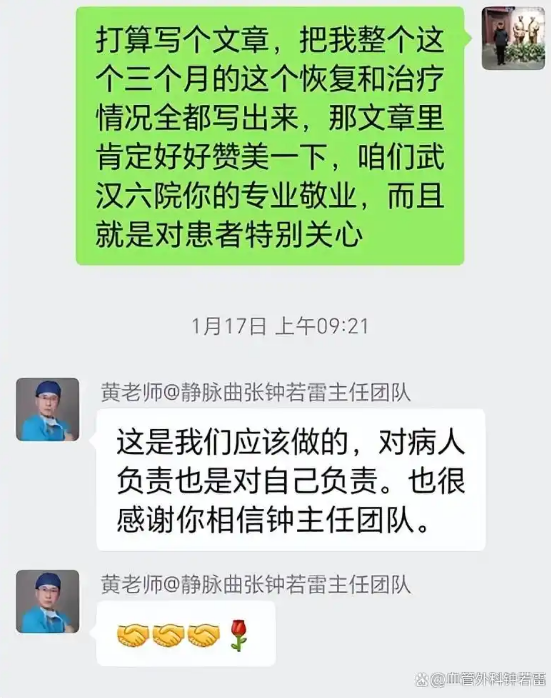Click the 1月17日 上午09:21 timestamp
Viewport: 551px width, 698px height.
pyautogui.click(x=280, y=326)
